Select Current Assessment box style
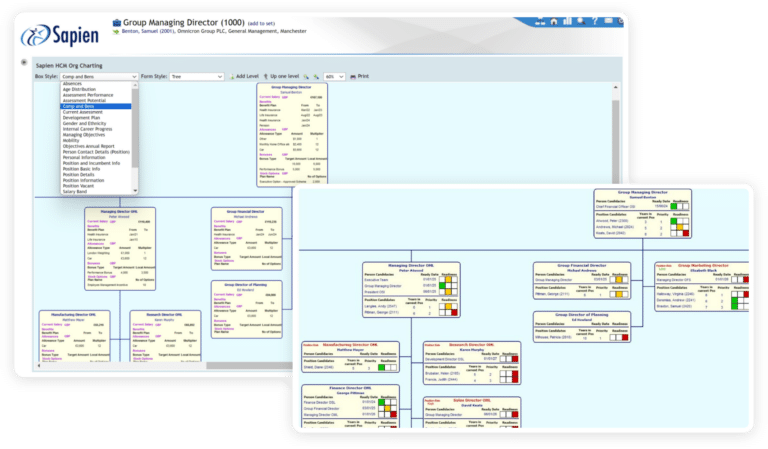This screenshot has width=768, height=449. pyautogui.click(x=96, y=112)
